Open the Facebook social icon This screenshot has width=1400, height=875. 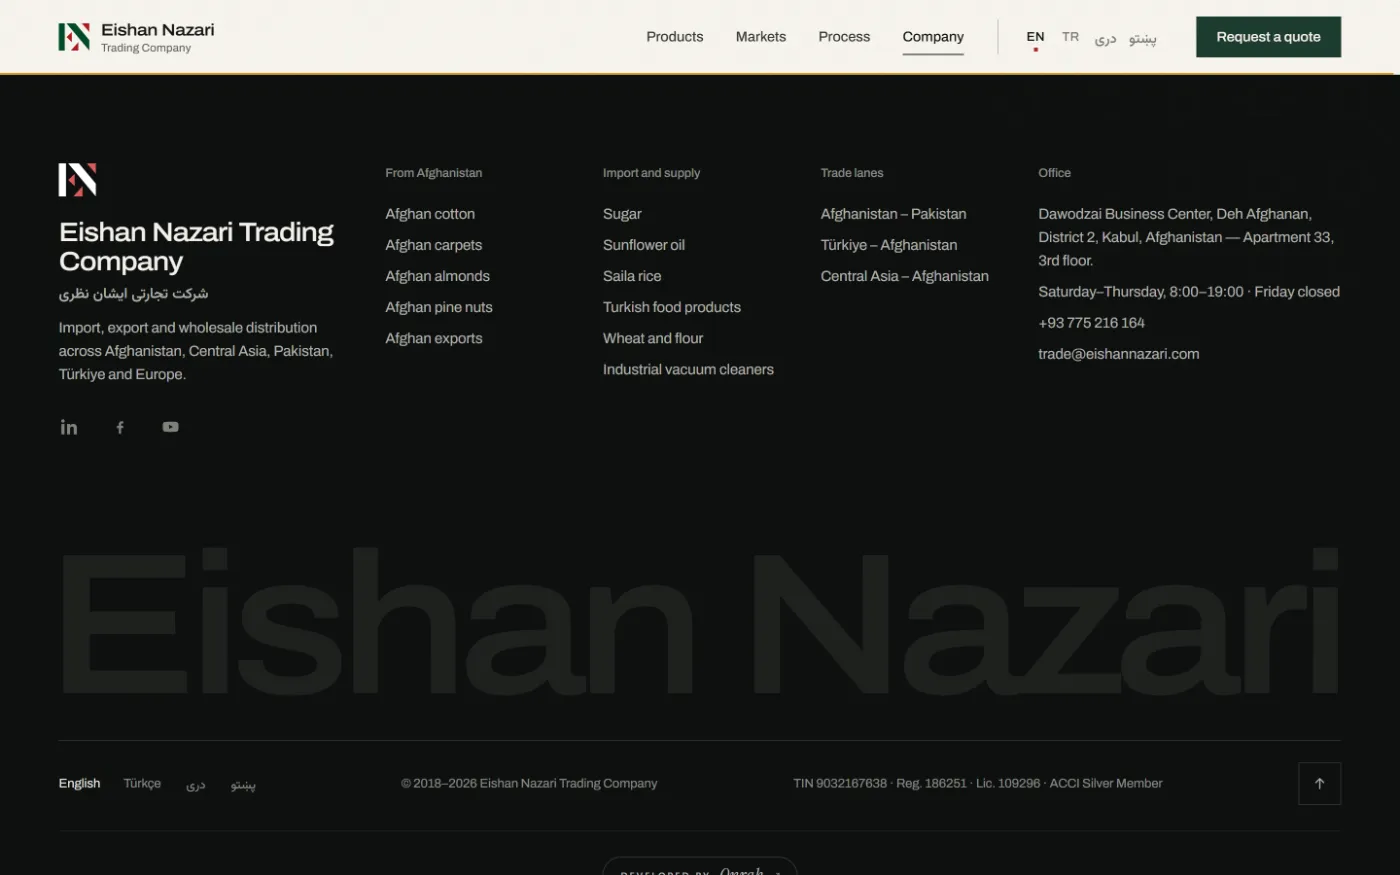pos(120,427)
